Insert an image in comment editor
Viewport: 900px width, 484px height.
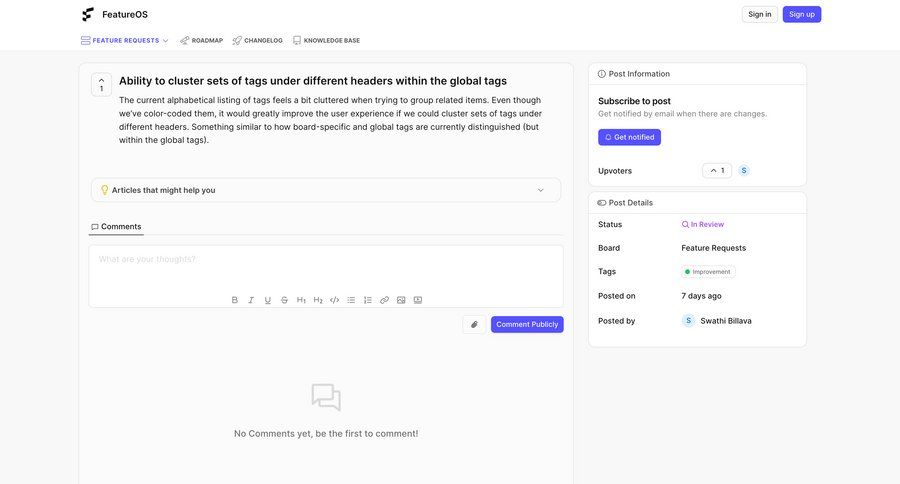click(401, 300)
